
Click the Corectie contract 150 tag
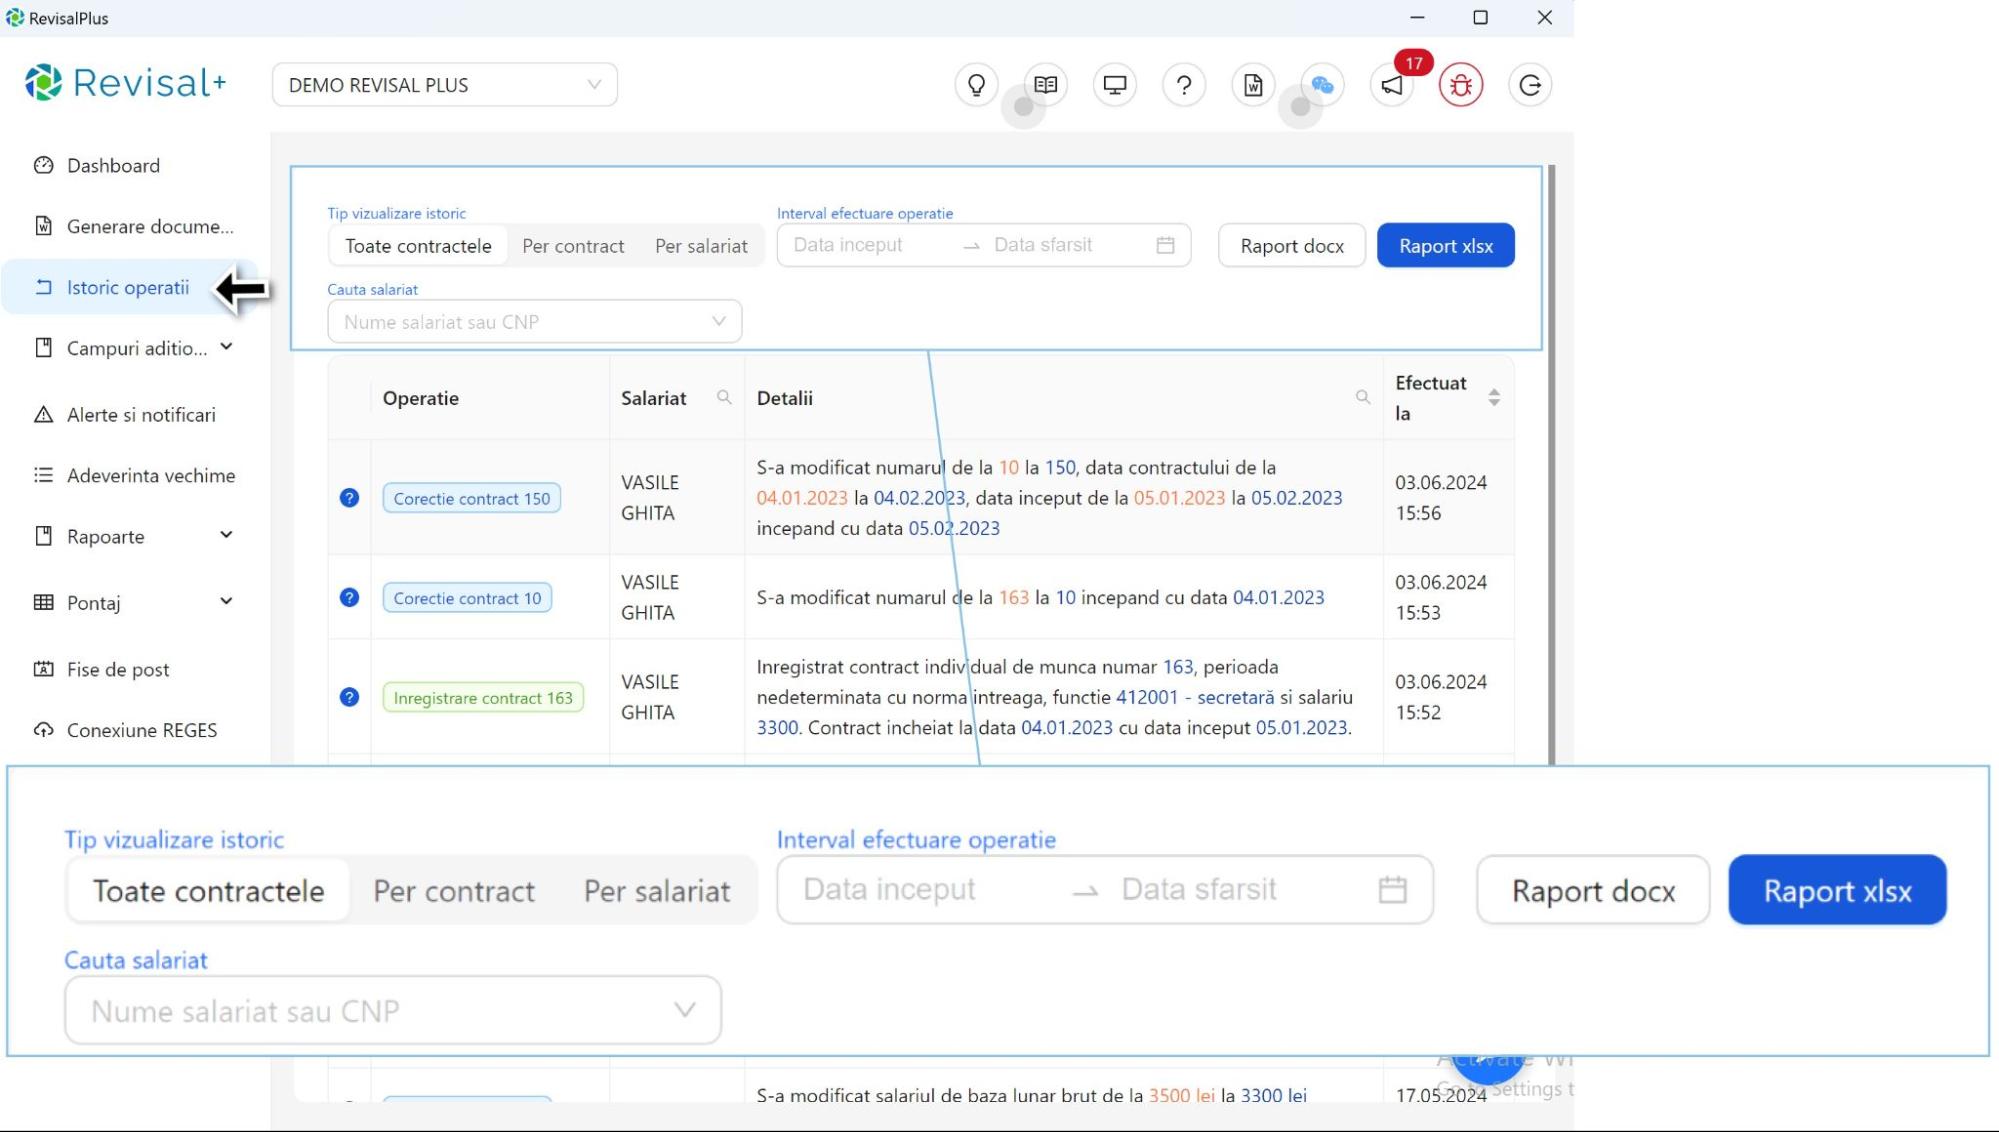tap(472, 498)
